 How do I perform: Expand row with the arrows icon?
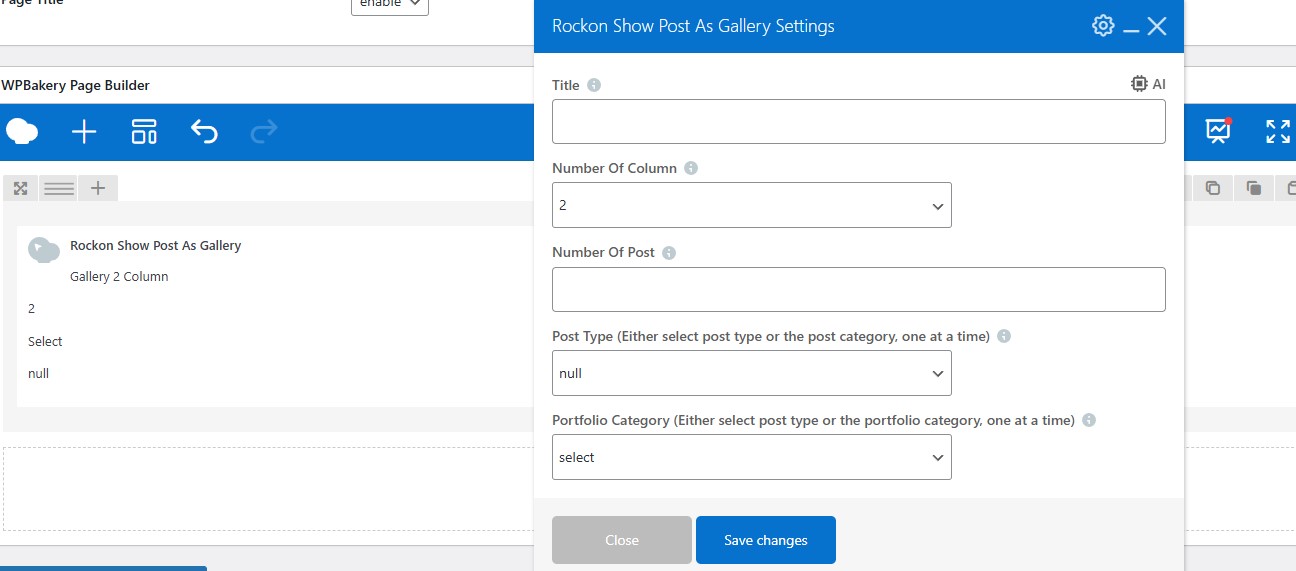pyautogui.click(x=20, y=188)
